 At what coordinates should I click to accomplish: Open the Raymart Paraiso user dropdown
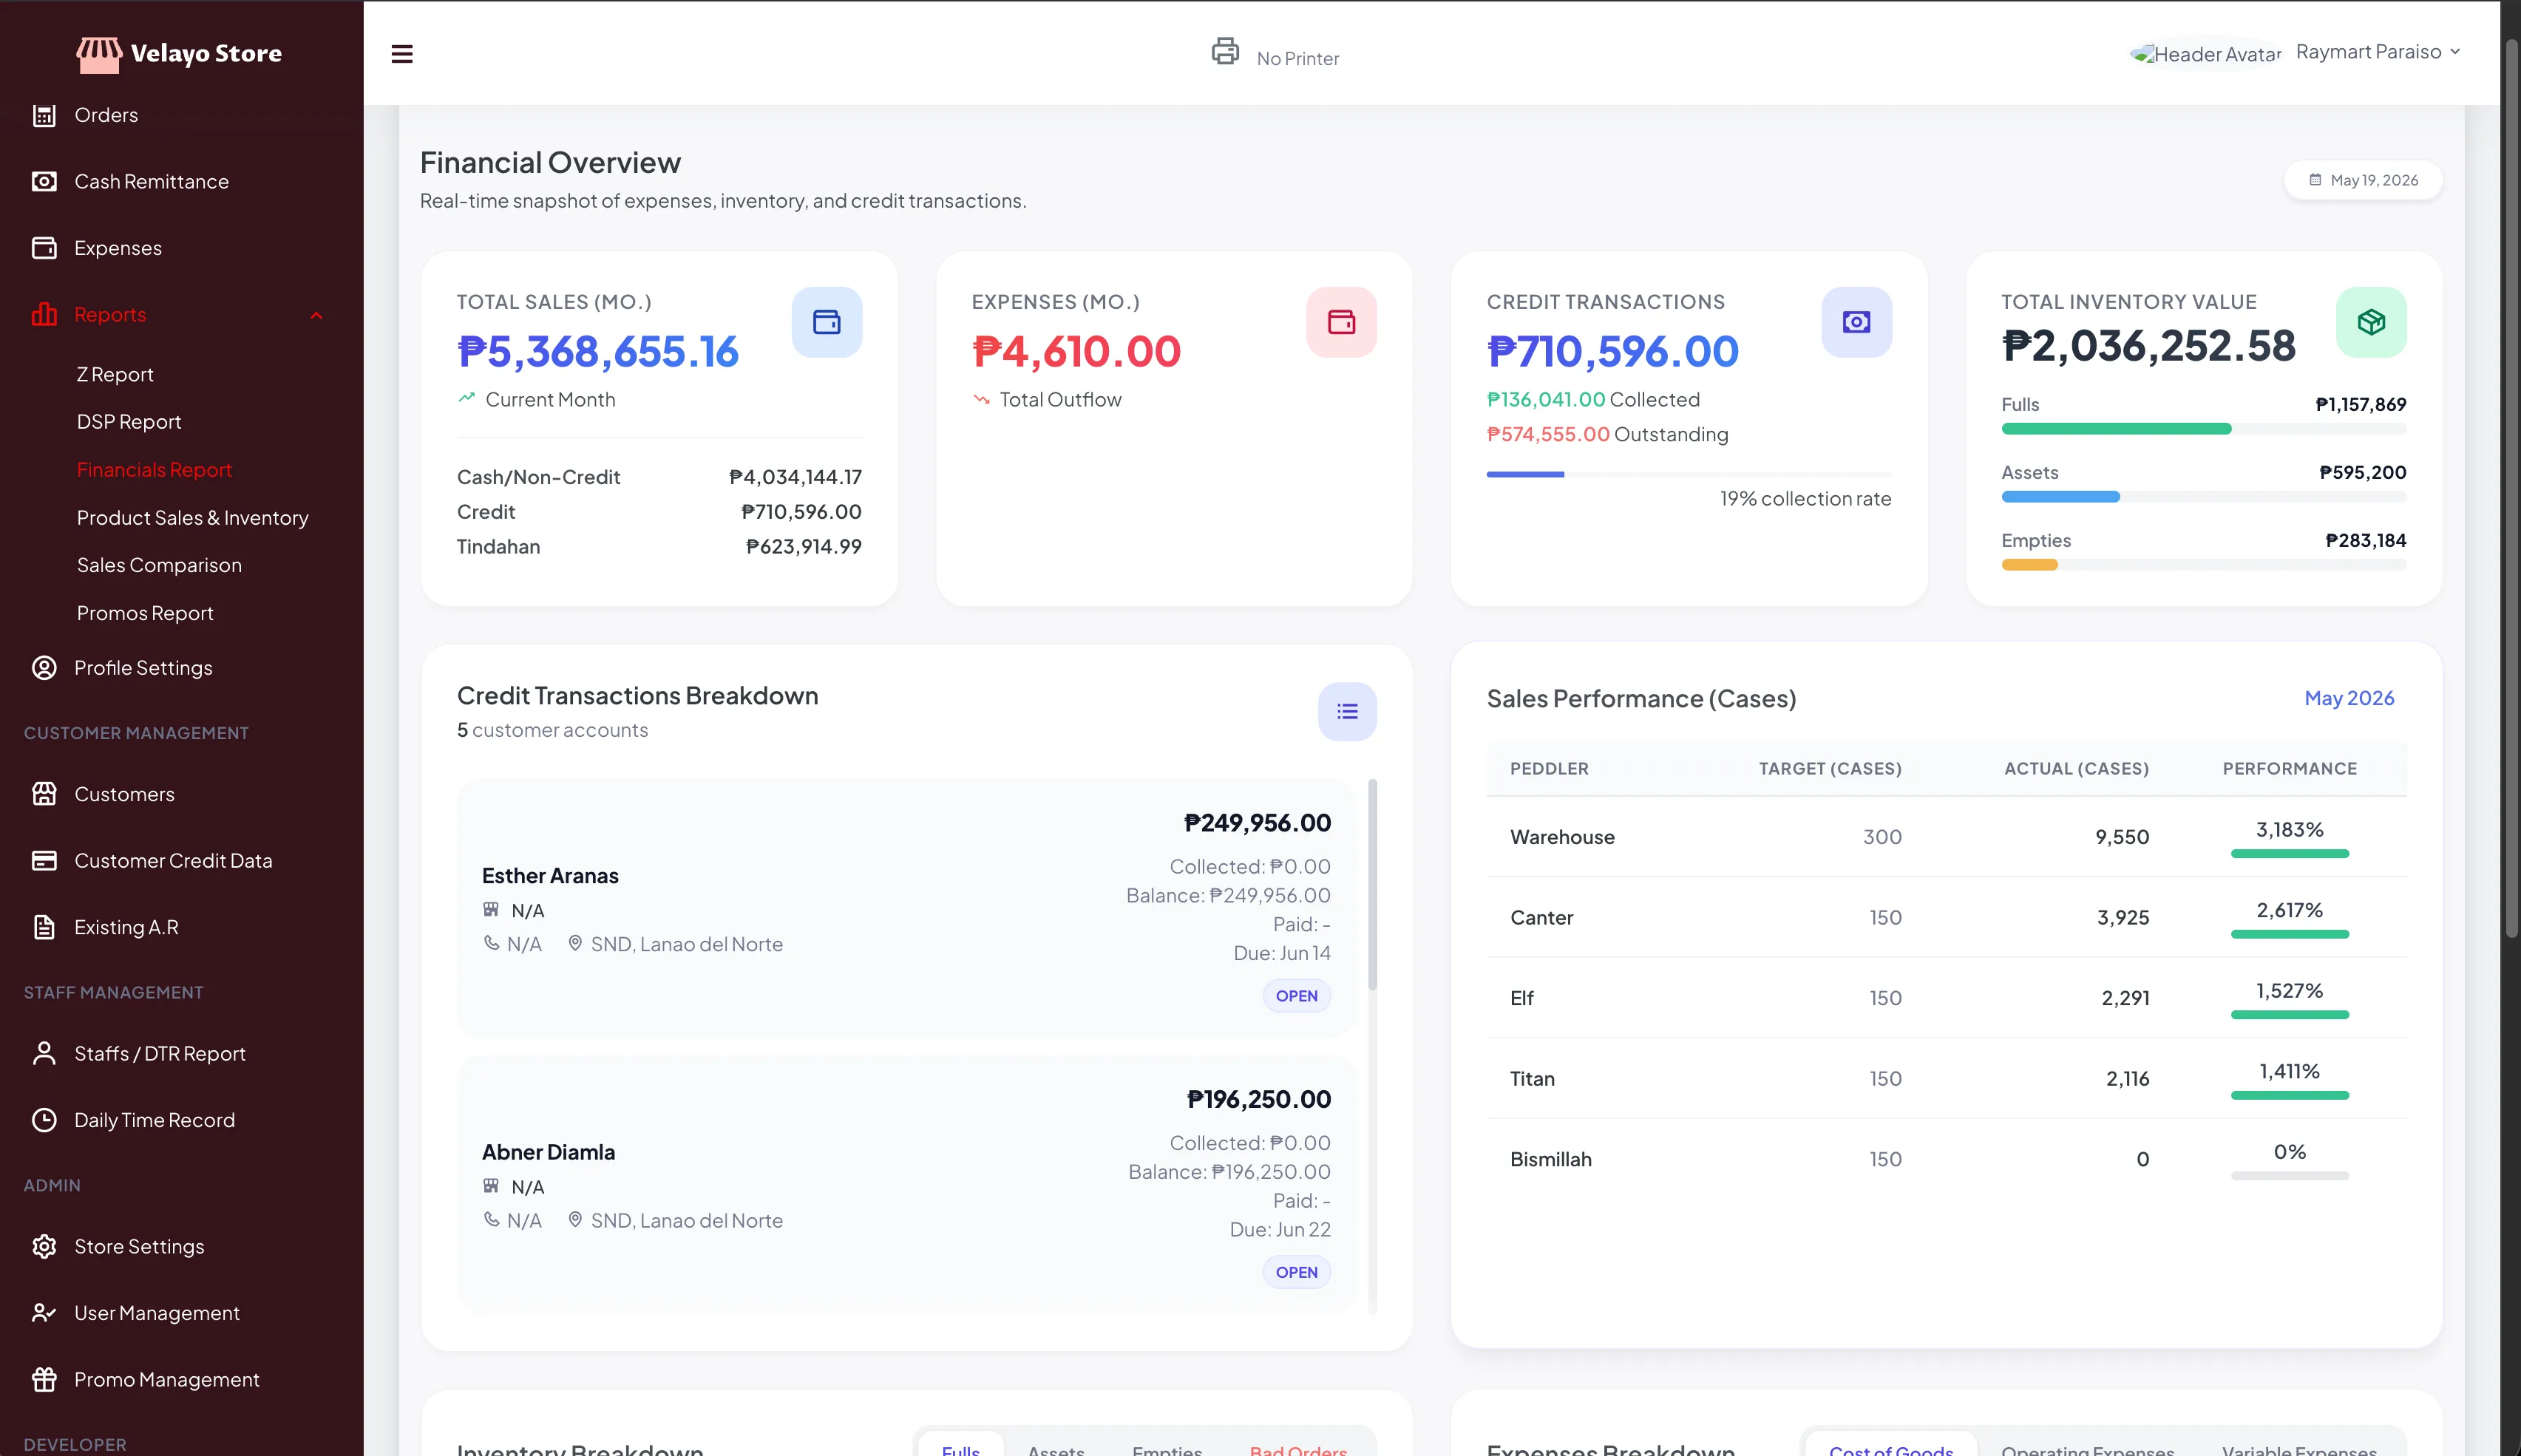coord(2378,52)
